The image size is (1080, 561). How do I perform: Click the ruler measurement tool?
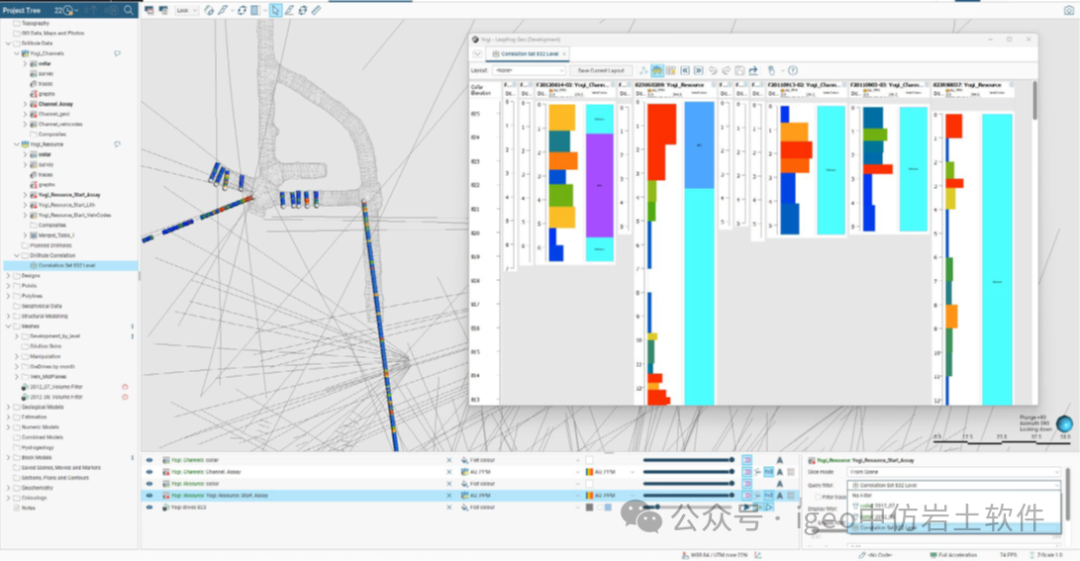[317, 10]
